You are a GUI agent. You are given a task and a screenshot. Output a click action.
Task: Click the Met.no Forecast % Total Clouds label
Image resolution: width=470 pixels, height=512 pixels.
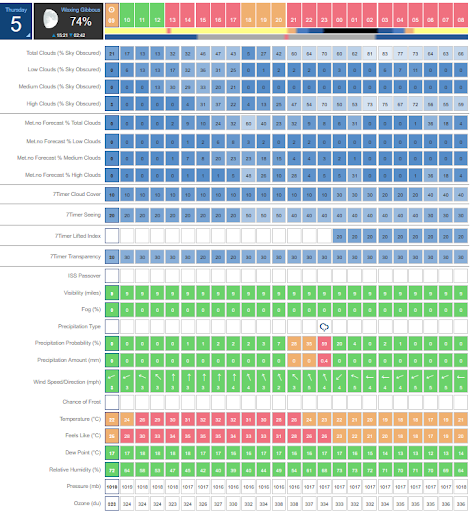63,123
